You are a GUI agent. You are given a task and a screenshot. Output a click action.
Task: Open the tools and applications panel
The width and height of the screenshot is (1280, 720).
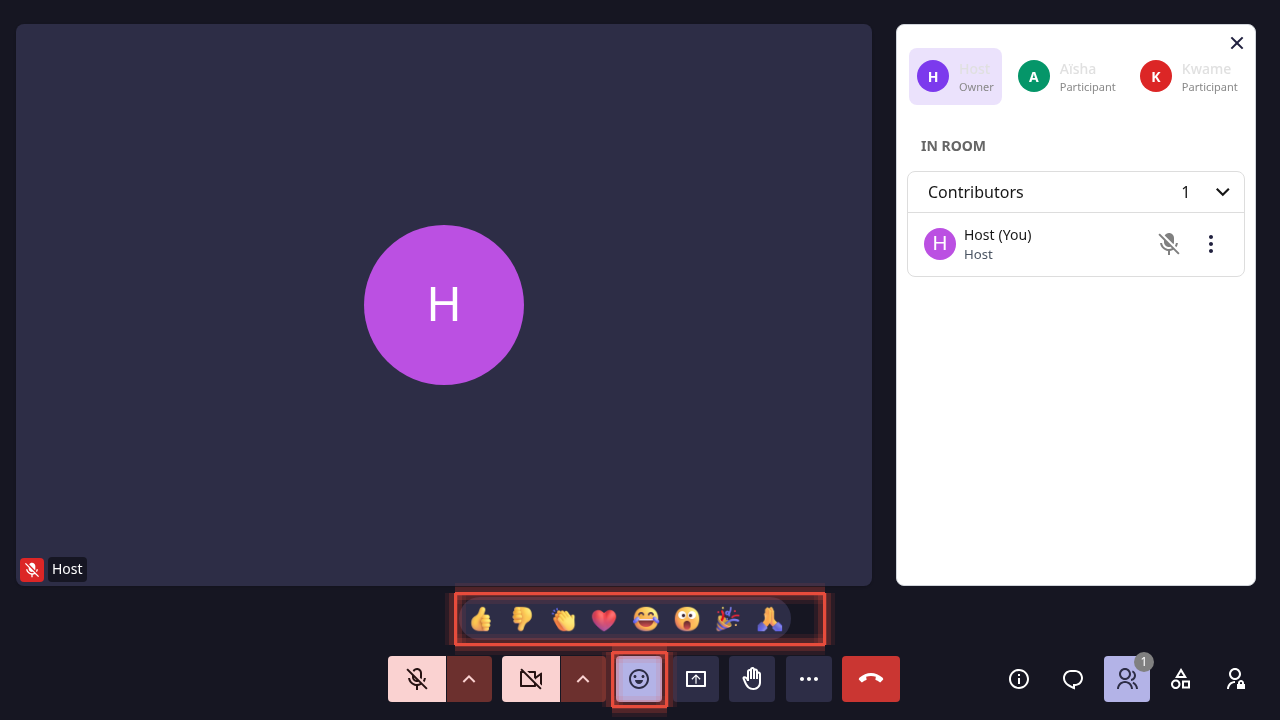1181,679
